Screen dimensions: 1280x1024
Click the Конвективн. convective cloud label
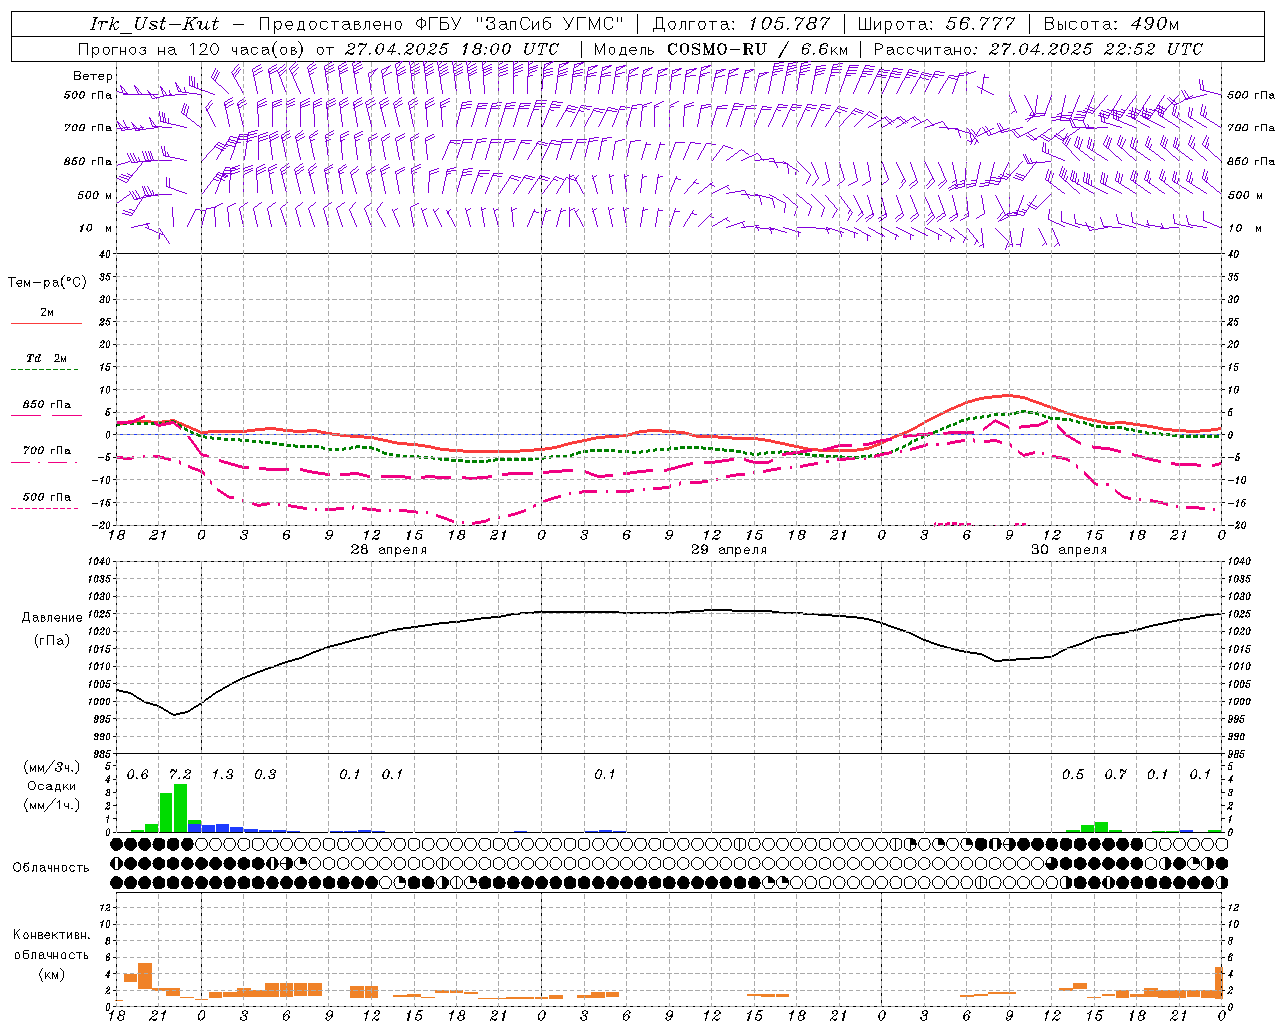[x=52, y=935]
